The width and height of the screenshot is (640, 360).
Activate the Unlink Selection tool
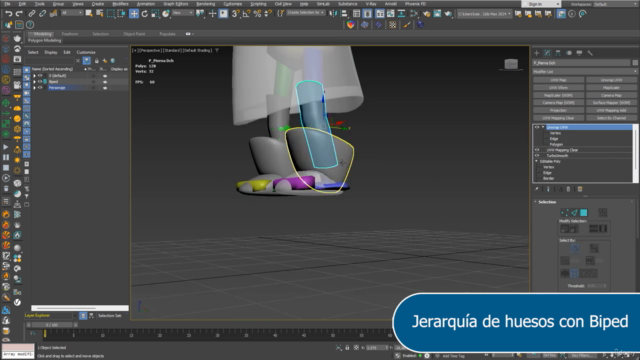(x=42, y=13)
